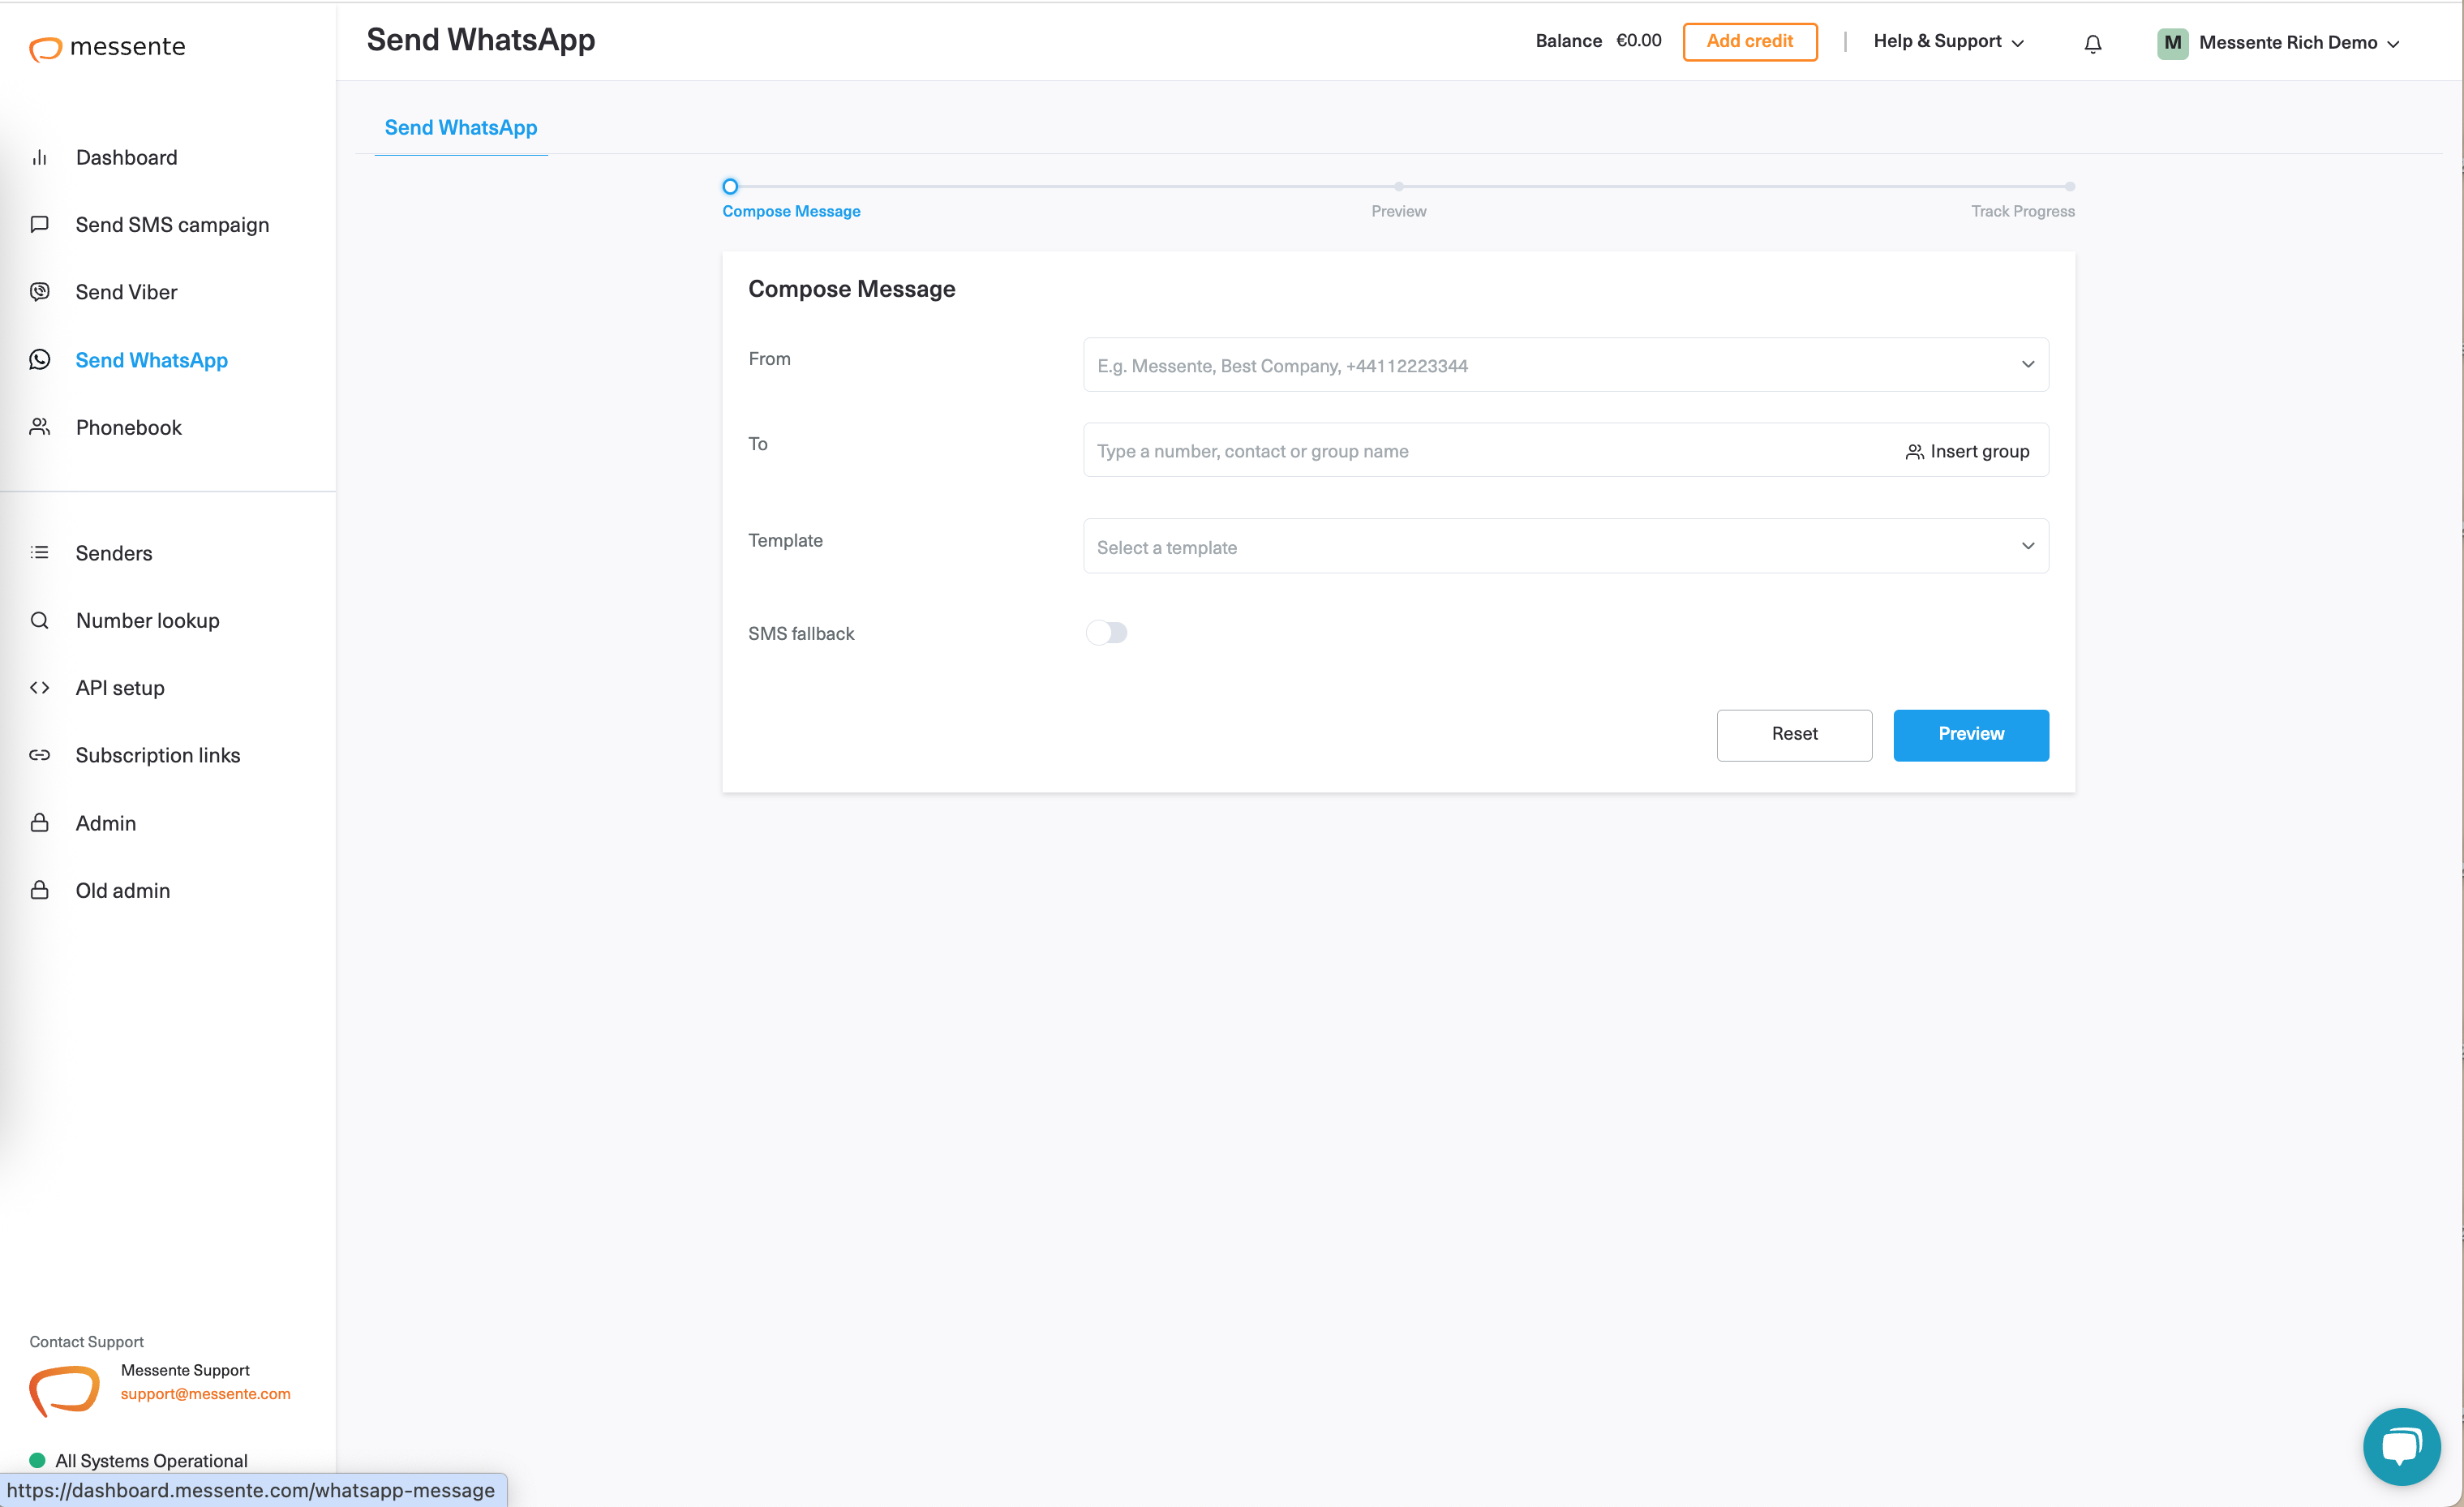Select the Send SMS campaign icon
Viewport: 2464px width, 1507px height.
(40, 224)
